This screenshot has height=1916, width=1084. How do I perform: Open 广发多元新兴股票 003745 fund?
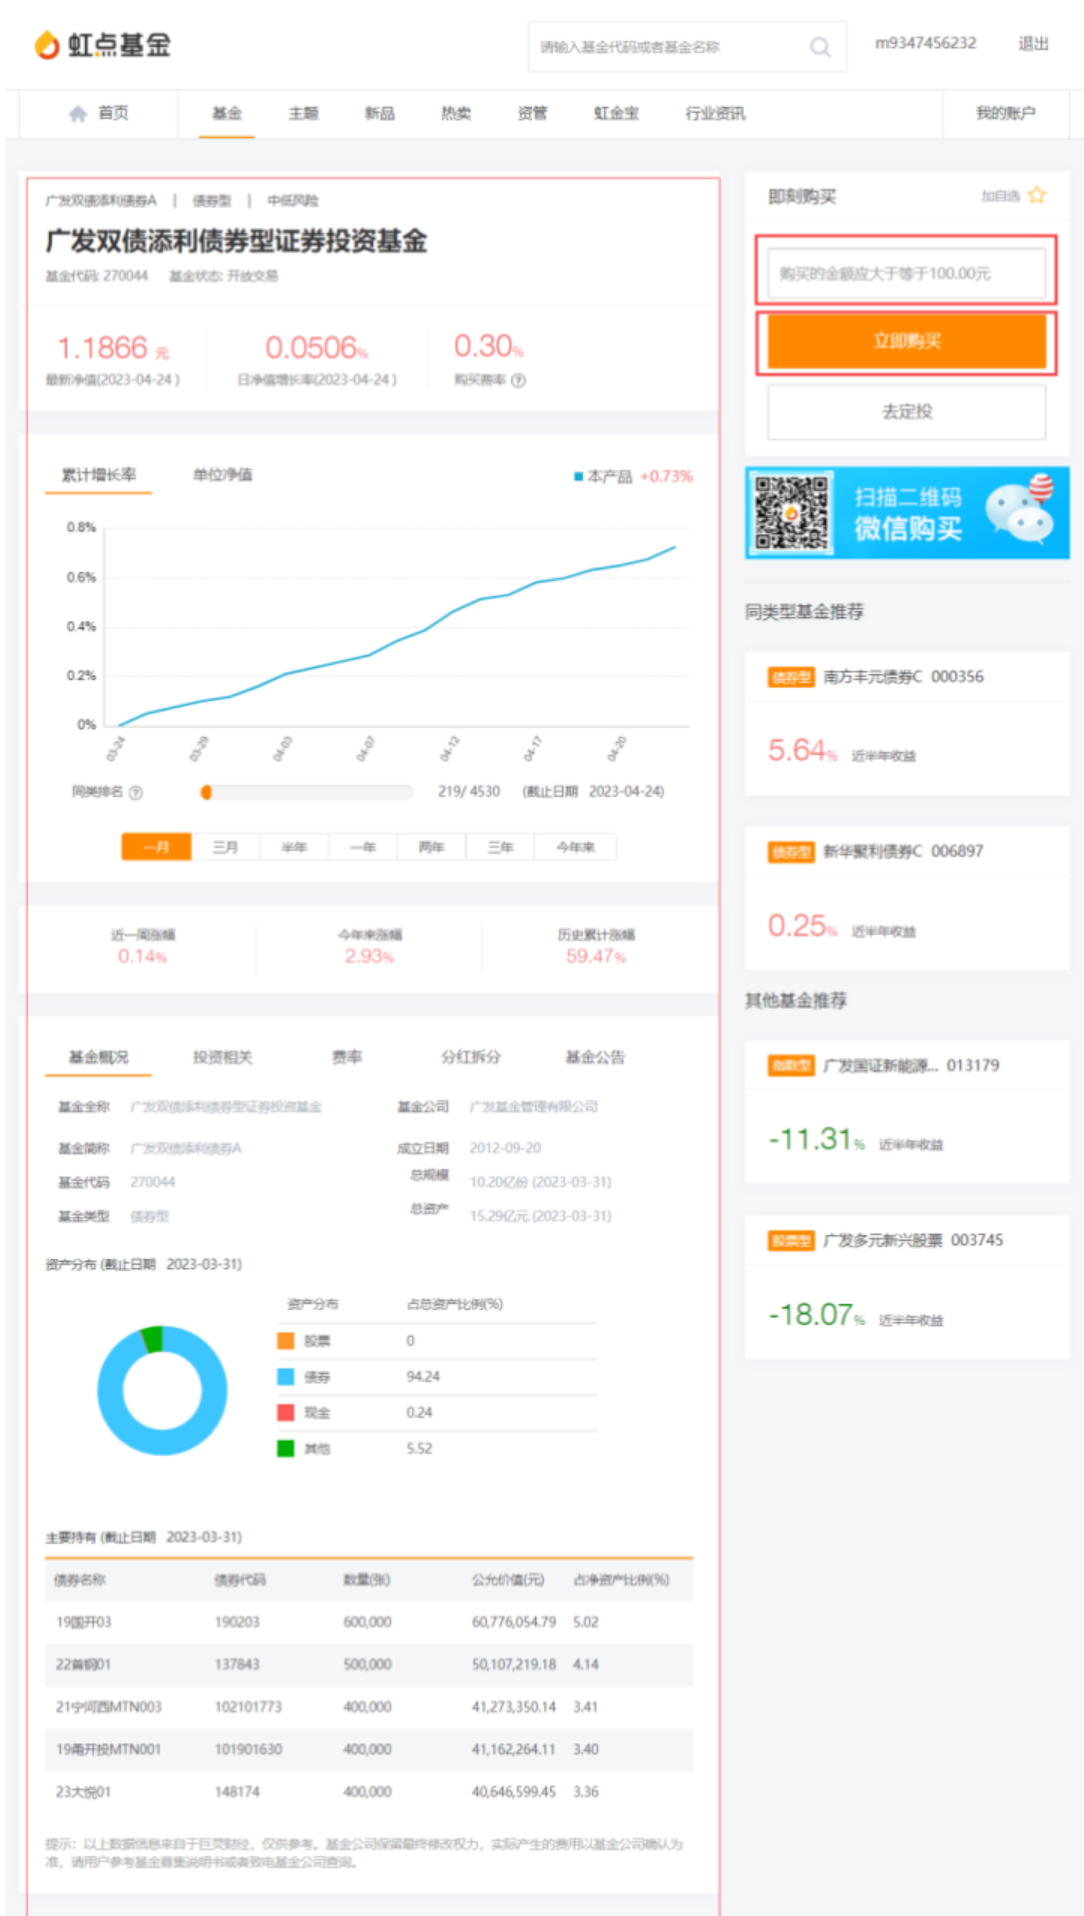(x=913, y=1241)
